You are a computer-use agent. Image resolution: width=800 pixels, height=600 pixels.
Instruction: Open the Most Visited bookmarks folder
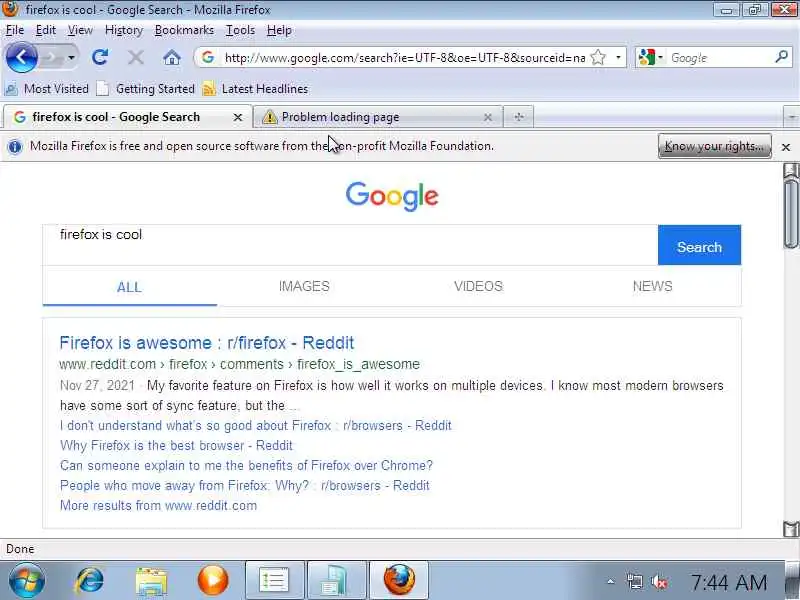tap(47, 89)
